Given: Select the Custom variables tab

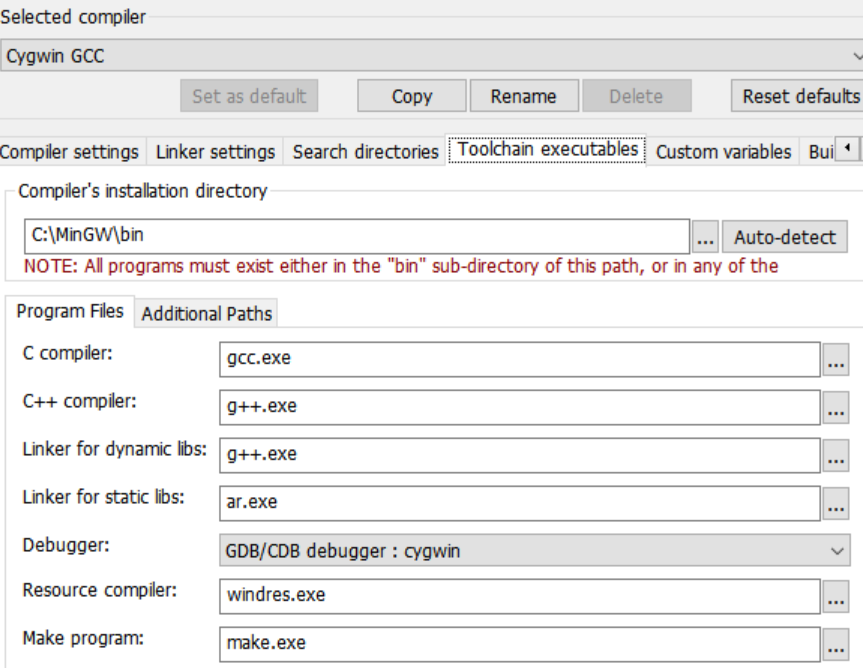Looking at the screenshot, I should click(723, 152).
